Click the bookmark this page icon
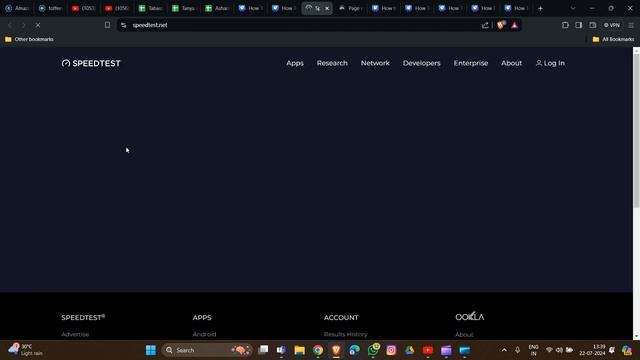This screenshot has width=640, height=360. 107,25
